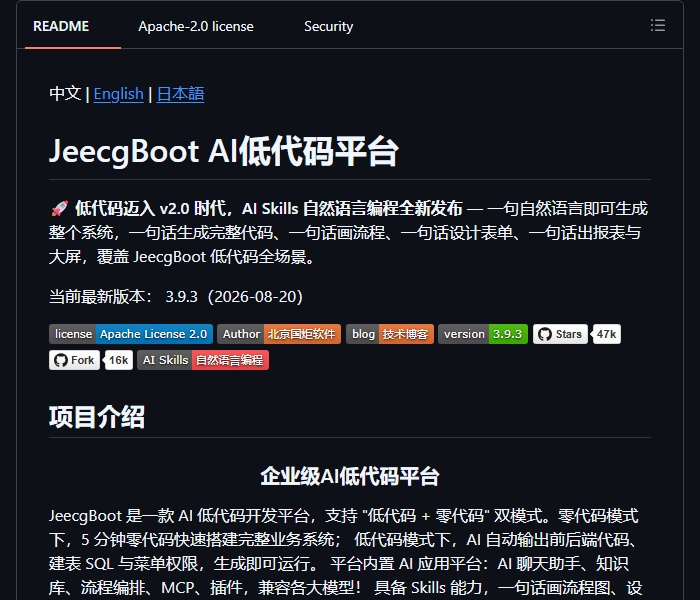This screenshot has width=700, height=600.
Task: Click the license Apache License 2.0 badge
Action: point(131,334)
